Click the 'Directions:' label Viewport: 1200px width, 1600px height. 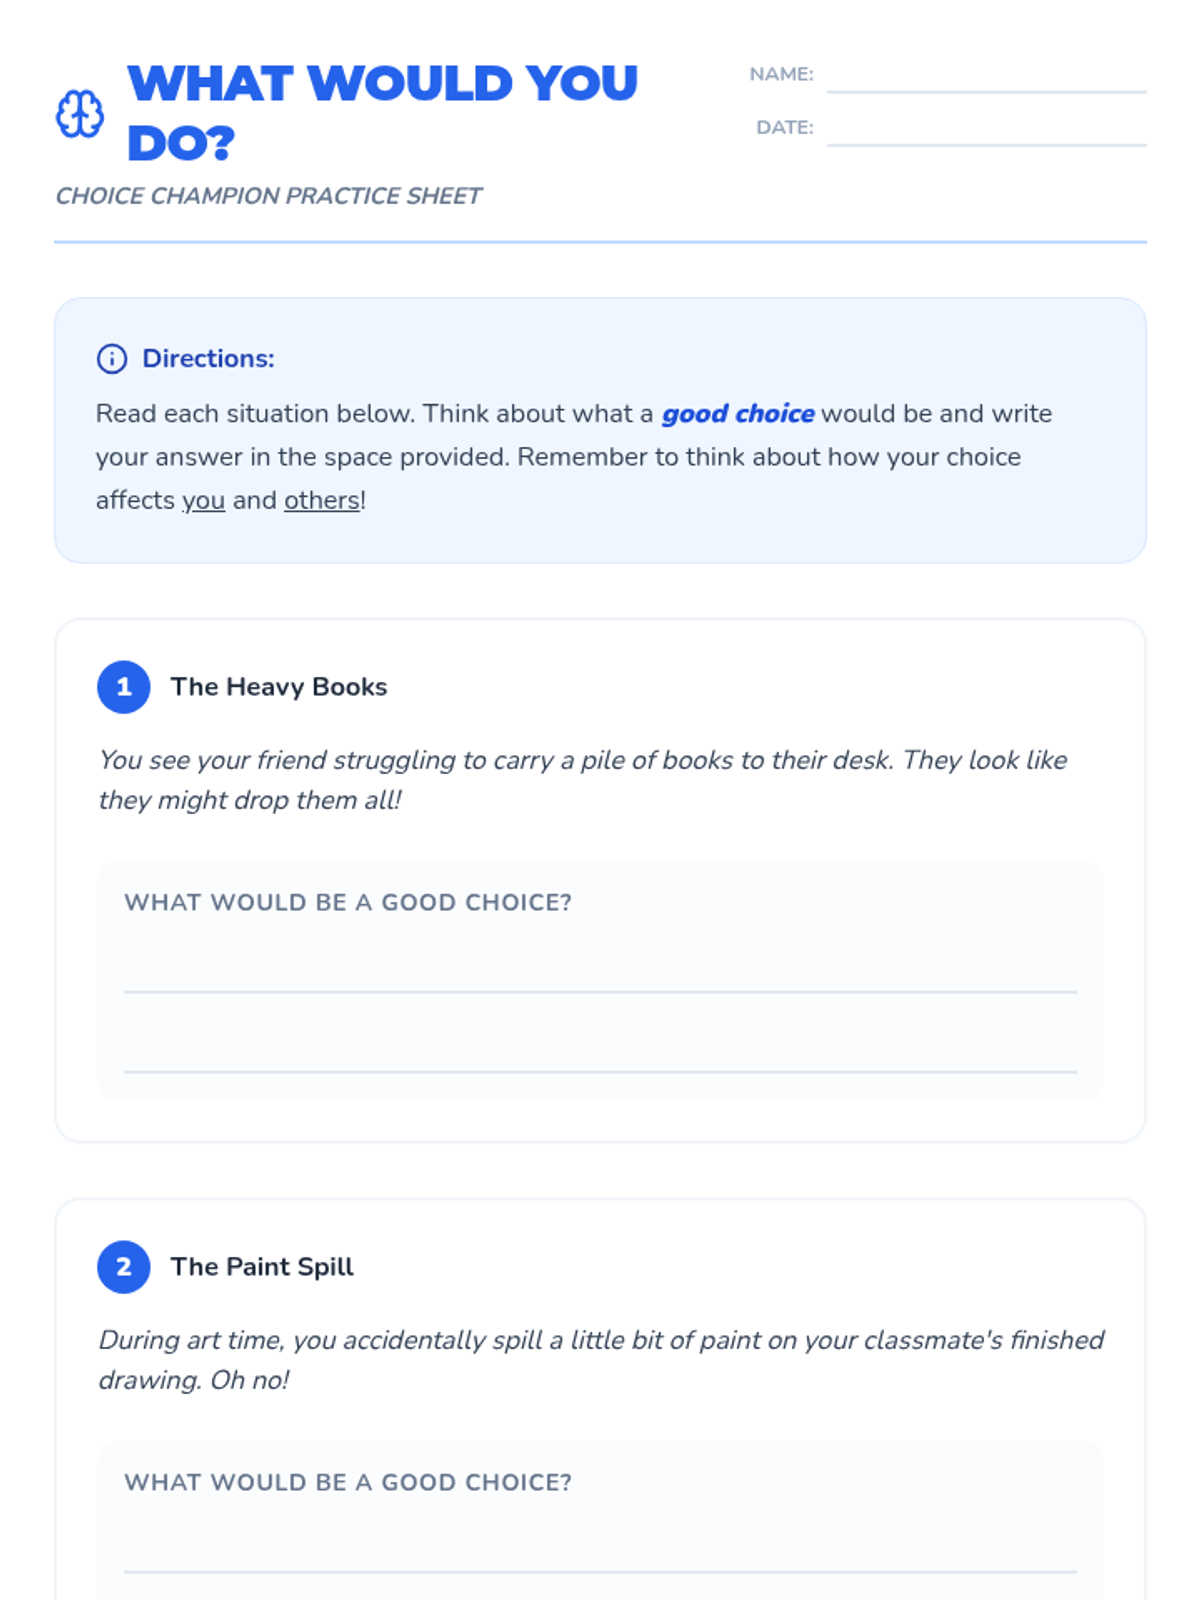click(x=208, y=358)
